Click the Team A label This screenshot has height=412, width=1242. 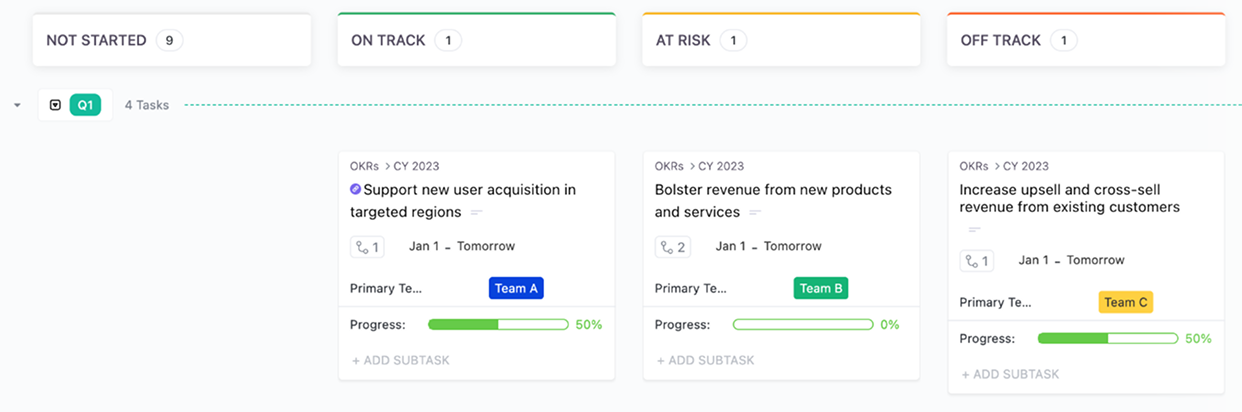[x=516, y=288]
